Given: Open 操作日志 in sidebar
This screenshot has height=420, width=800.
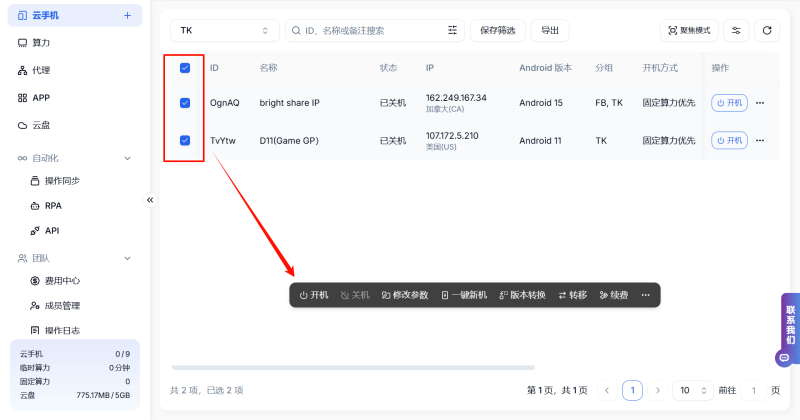Looking at the screenshot, I should (x=55, y=330).
